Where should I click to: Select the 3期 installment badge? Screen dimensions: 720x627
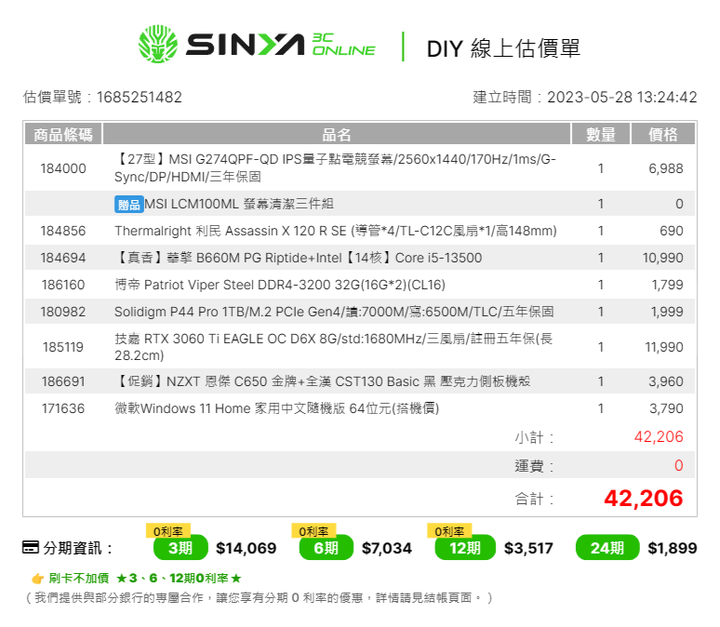tap(180, 548)
